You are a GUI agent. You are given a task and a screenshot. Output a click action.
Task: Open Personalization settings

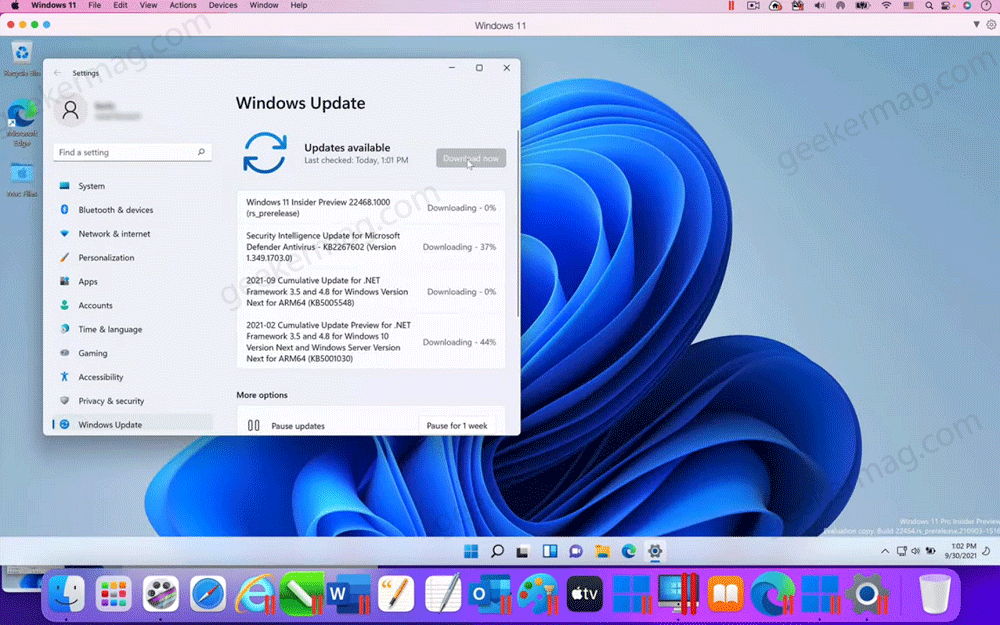coord(133,258)
